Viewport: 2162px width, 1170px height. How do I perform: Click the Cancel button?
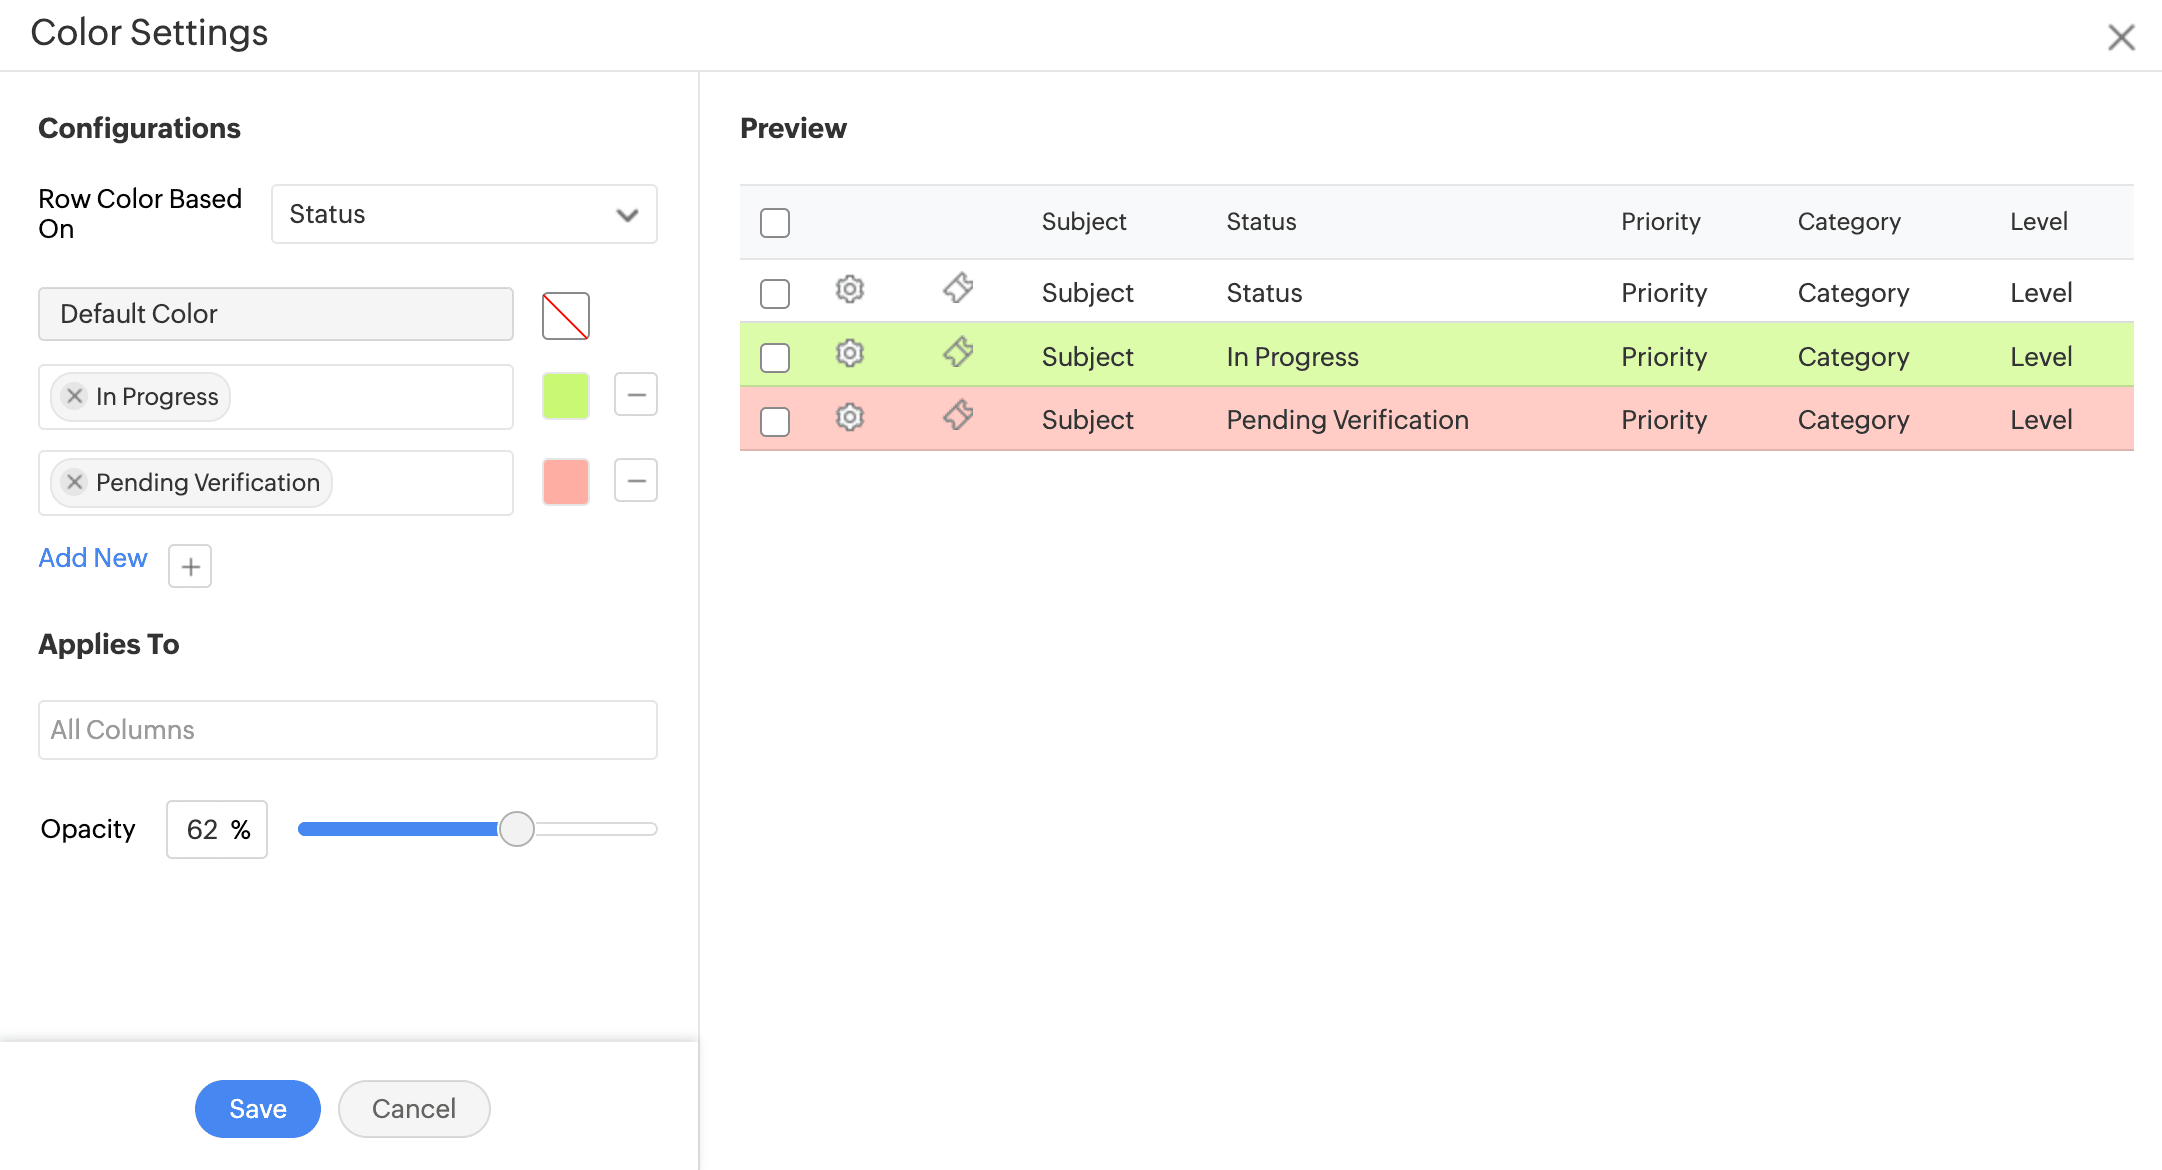point(414,1109)
